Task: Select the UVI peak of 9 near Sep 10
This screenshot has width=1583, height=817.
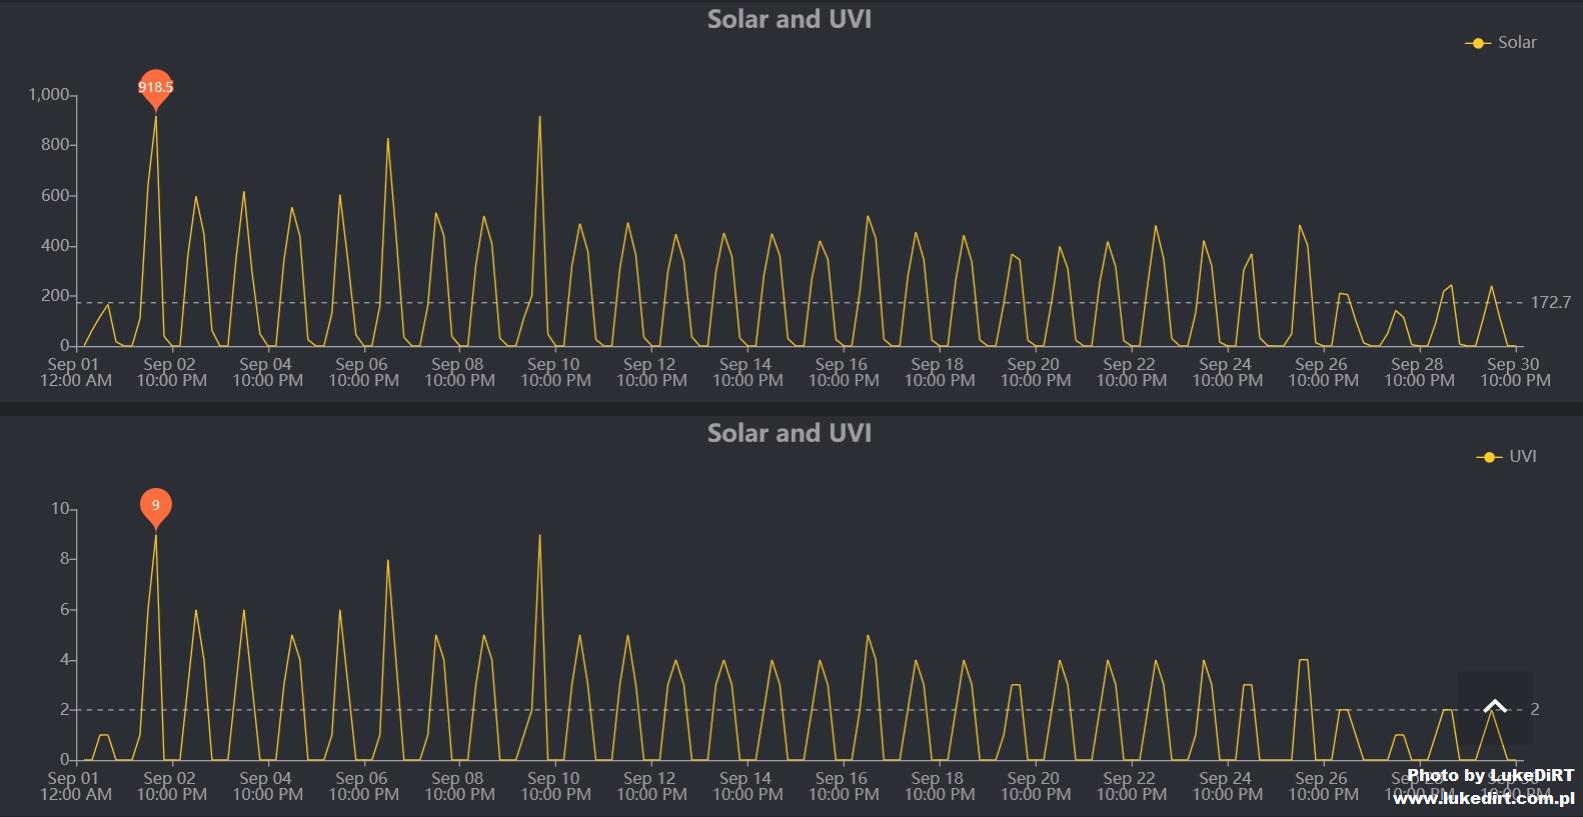Action: [540, 536]
